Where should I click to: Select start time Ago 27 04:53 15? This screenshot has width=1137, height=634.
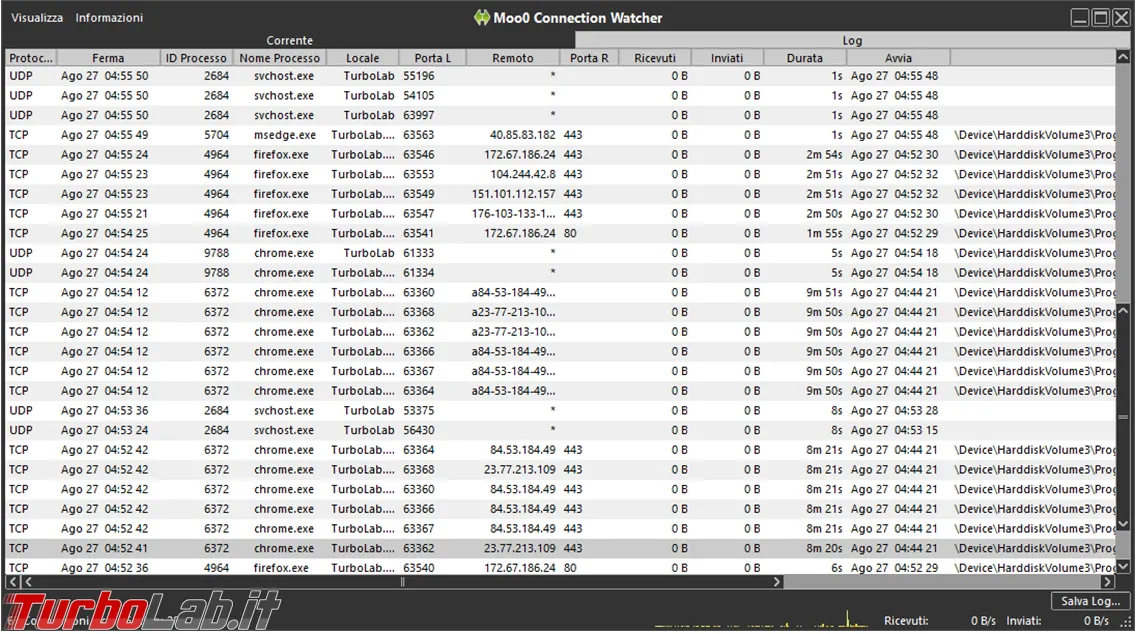894,429
